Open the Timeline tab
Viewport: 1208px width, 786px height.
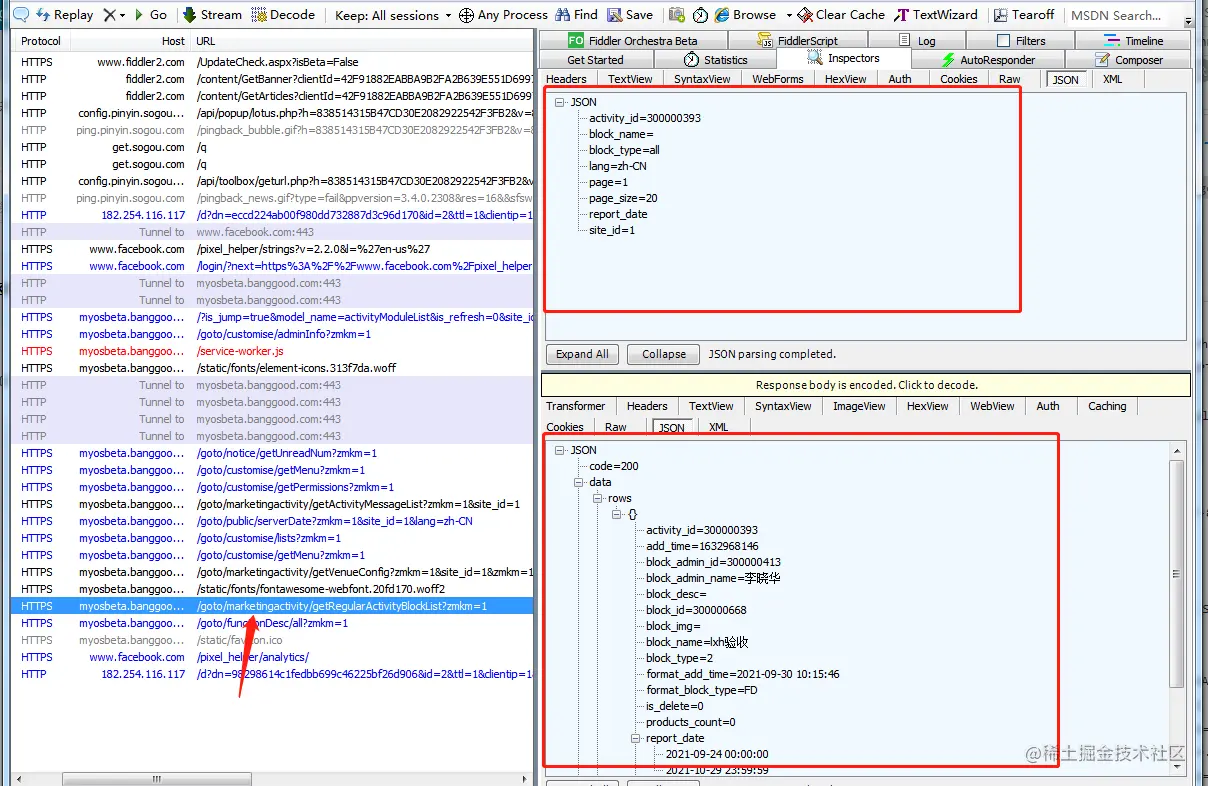(1133, 40)
